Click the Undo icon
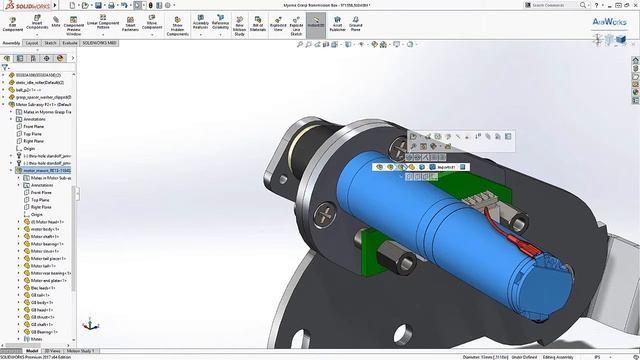The image size is (640, 360). point(124,5)
